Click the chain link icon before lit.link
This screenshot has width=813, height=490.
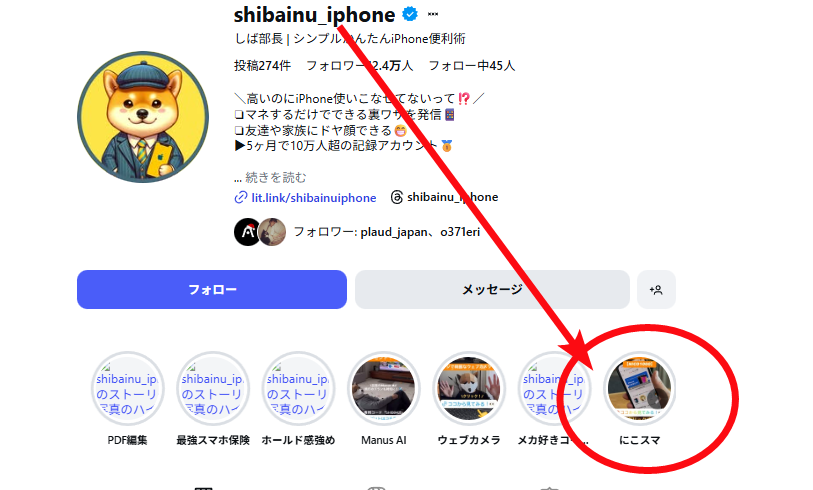[241, 198]
